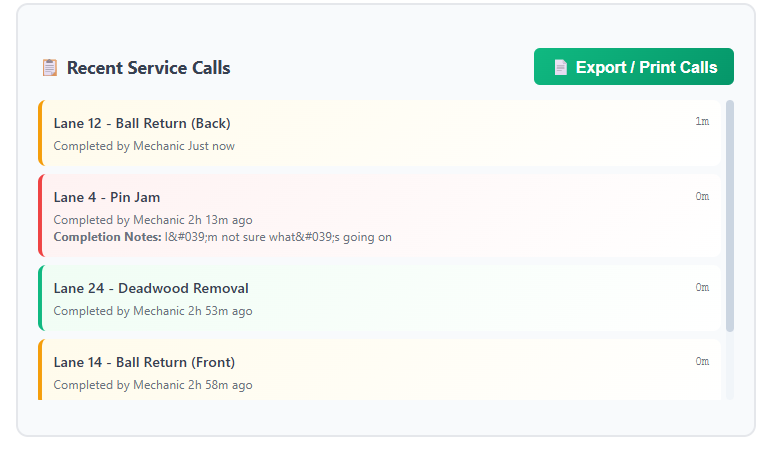Viewport: 779px width, 450px height.
Task: Click the Recent Service Calls heading
Action: pos(148,68)
